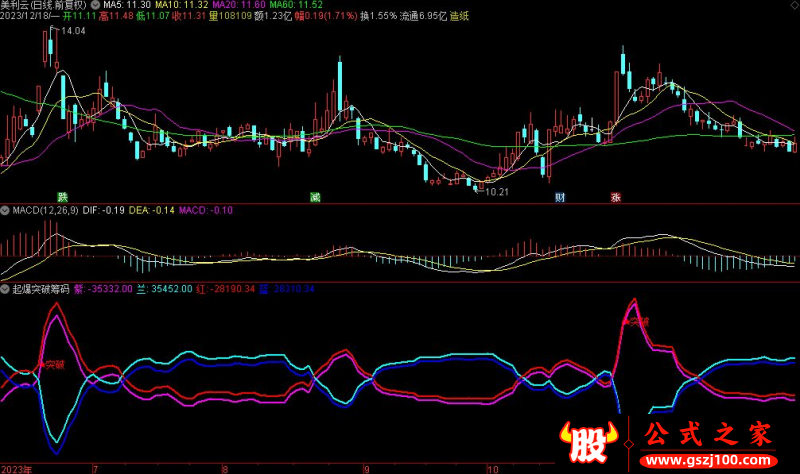
Task: Click the 2023年 time axis label
Action: click(16, 469)
